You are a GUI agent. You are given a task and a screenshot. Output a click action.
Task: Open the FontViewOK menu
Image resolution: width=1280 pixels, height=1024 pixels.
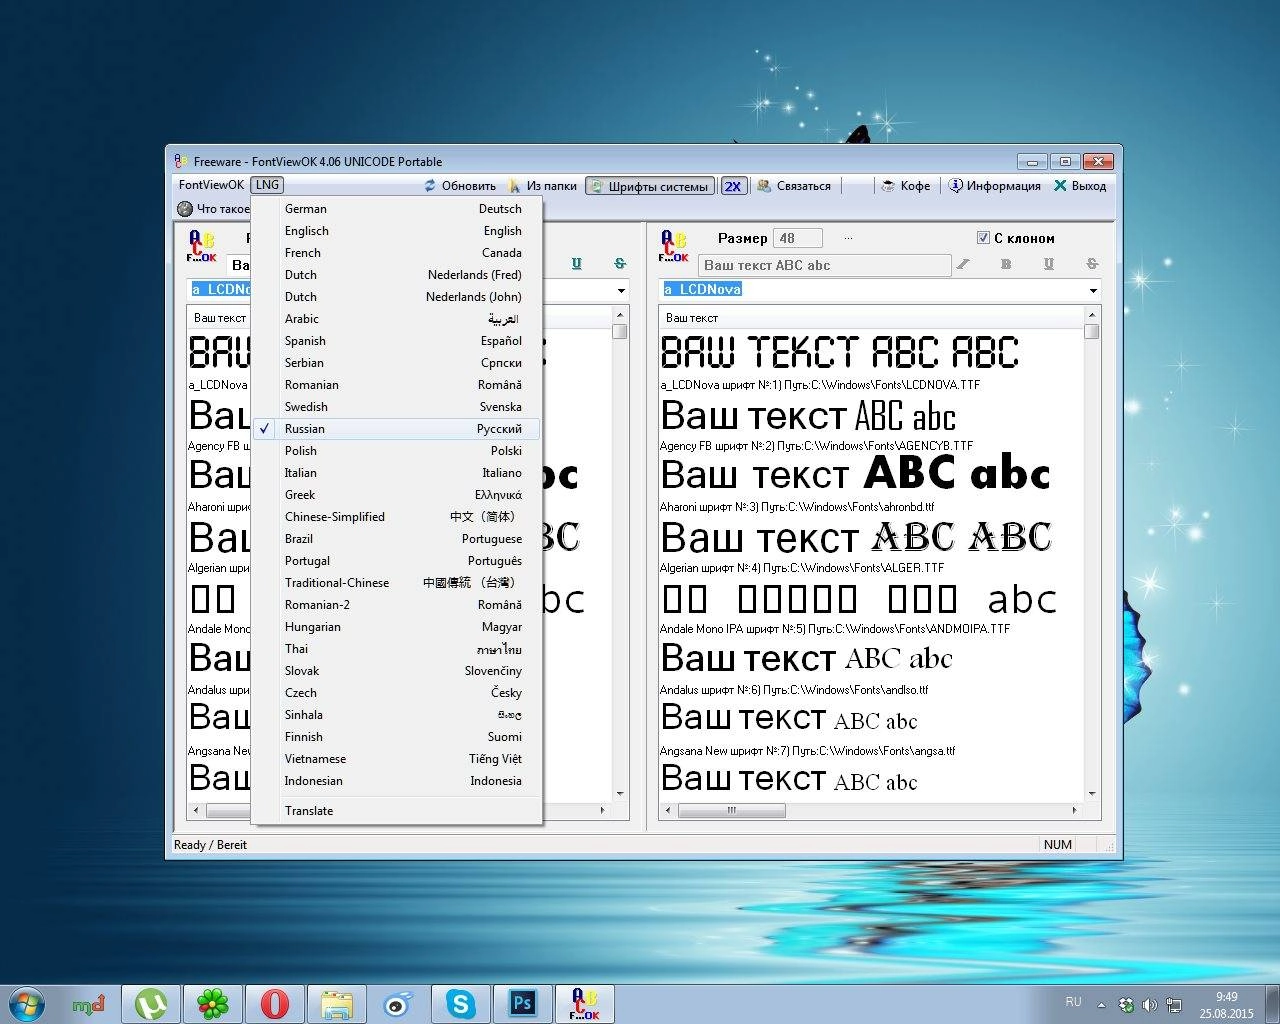(x=211, y=185)
